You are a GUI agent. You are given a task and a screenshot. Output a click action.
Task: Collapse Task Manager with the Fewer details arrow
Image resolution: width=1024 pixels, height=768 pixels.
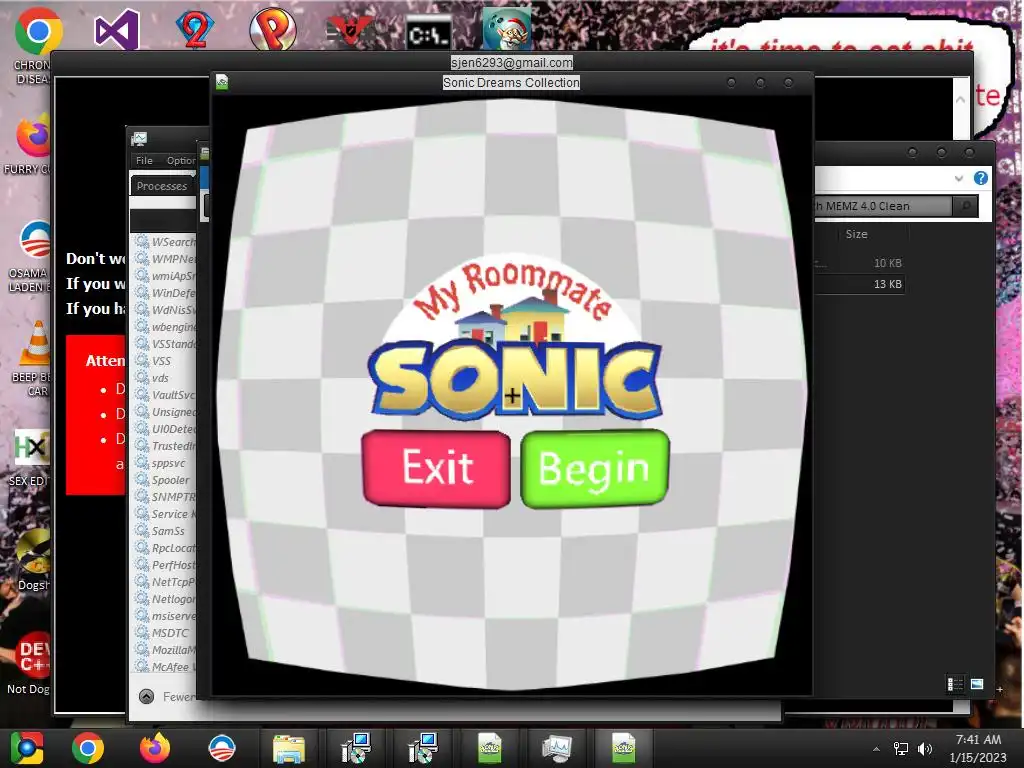click(x=146, y=696)
